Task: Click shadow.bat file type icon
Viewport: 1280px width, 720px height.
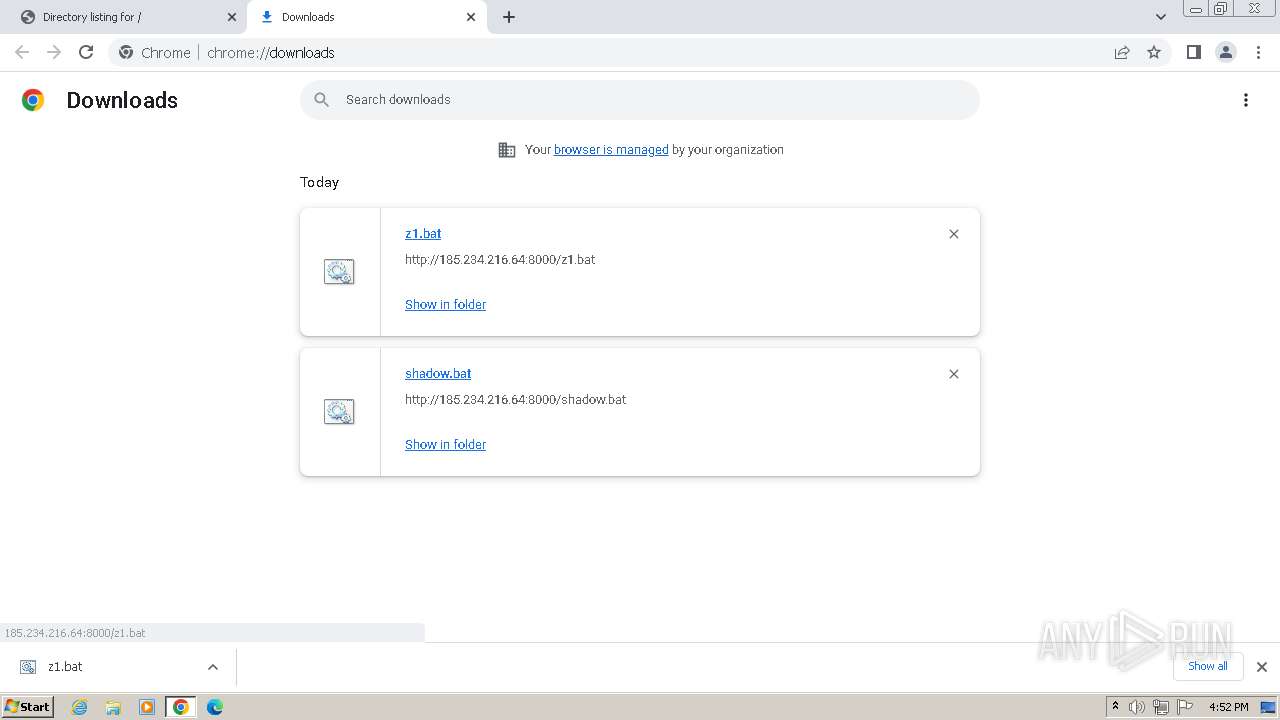Action: pyautogui.click(x=339, y=412)
